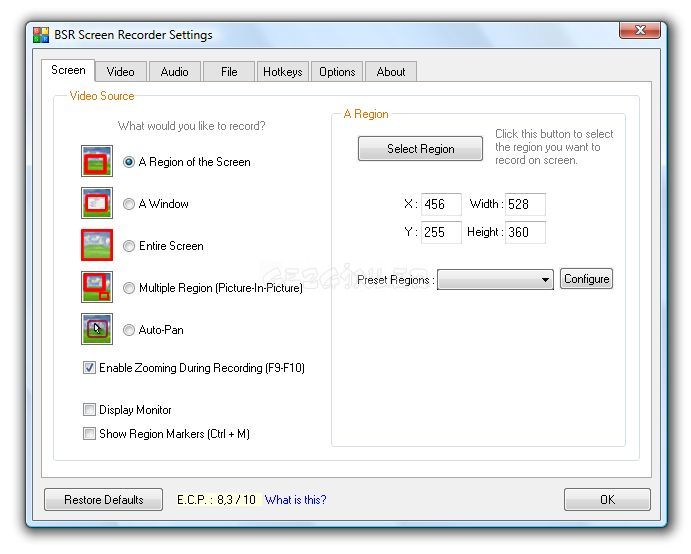Click the BSR Screen Recorder title icon
Screen dimensions: 691x554
41,35
